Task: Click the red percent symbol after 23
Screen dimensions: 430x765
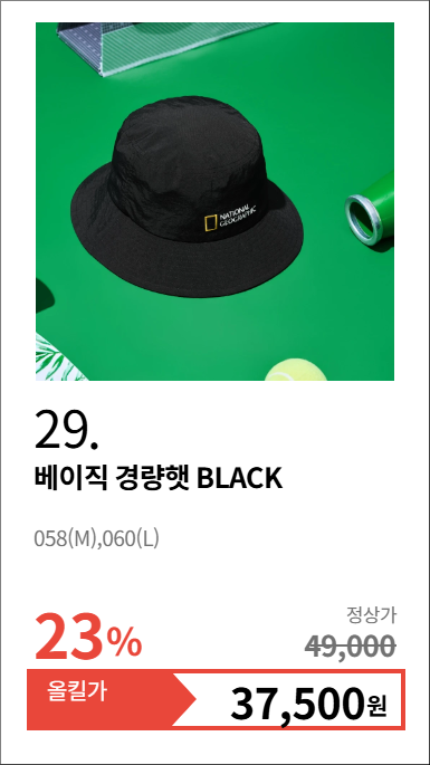Action: point(124,643)
